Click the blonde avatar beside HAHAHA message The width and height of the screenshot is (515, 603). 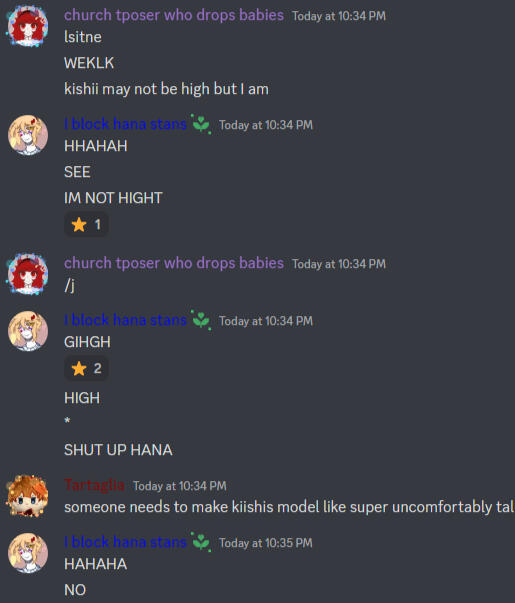point(28,553)
